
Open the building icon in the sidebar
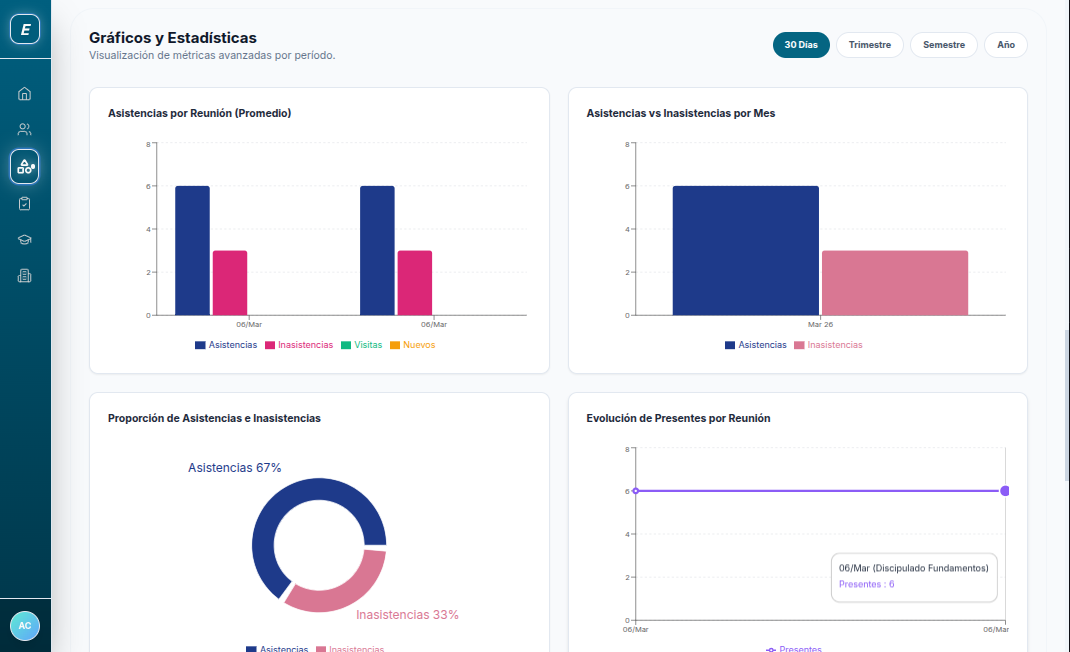click(25, 276)
